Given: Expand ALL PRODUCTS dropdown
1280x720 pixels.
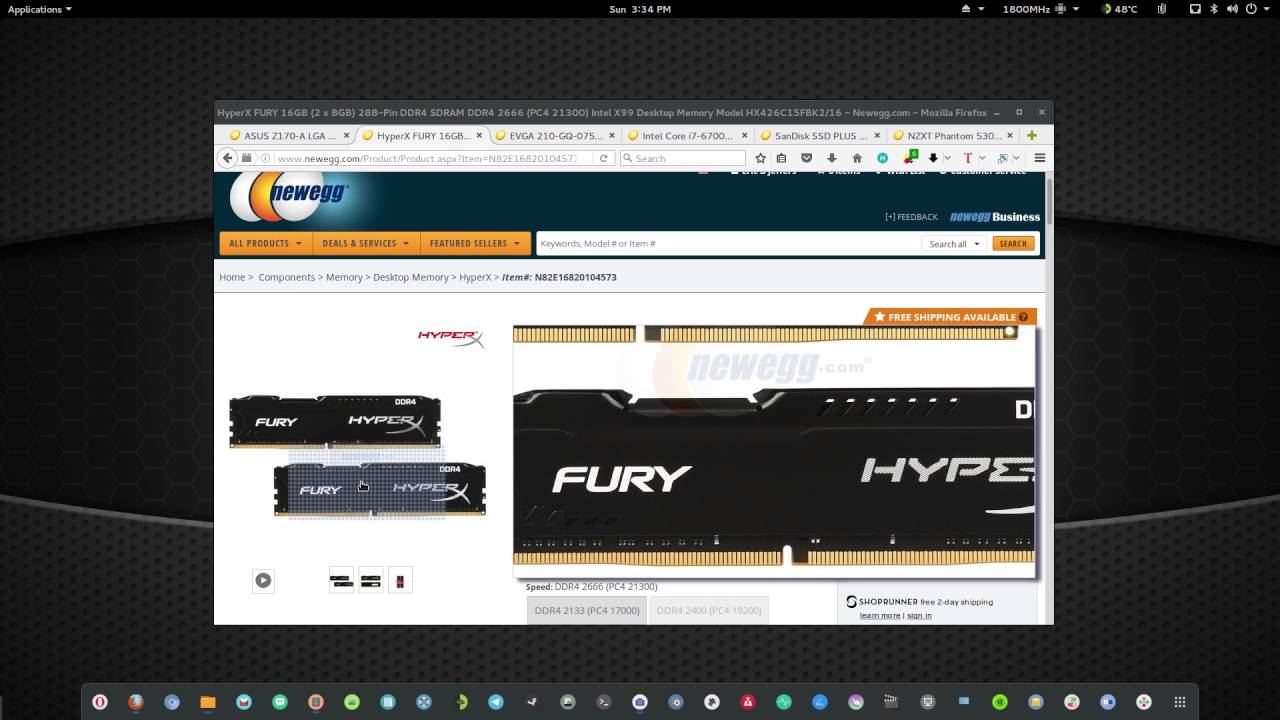Looking at the screenshot, I should click(265, 243).
